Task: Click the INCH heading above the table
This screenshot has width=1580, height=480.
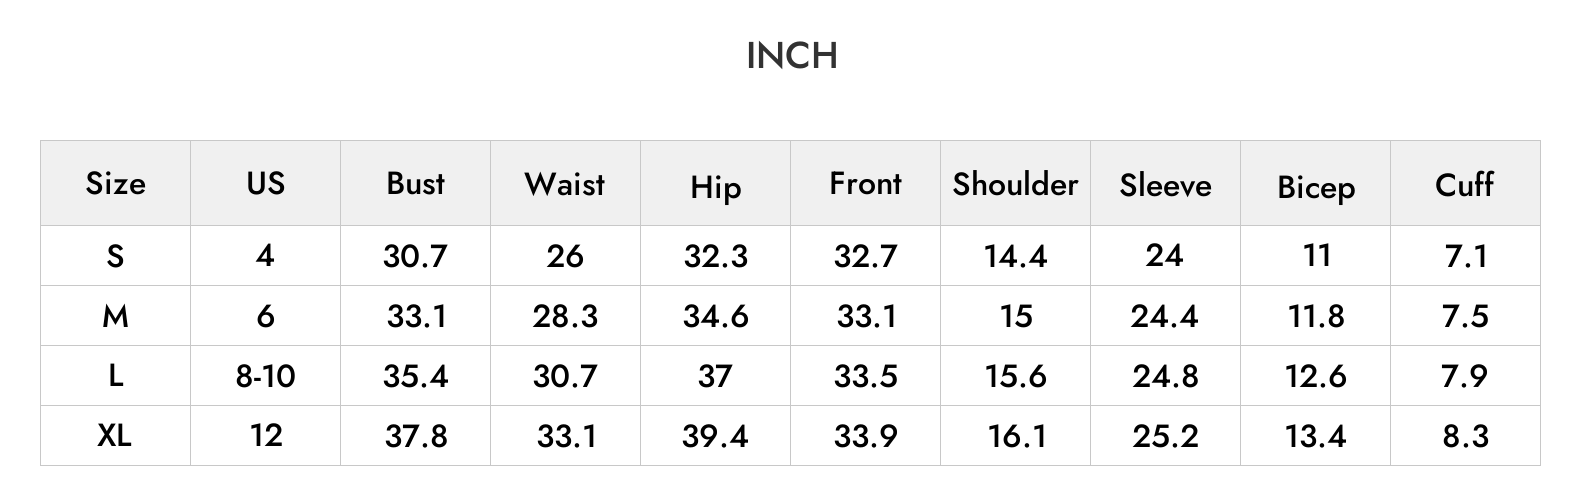Action: coord(791,56)
